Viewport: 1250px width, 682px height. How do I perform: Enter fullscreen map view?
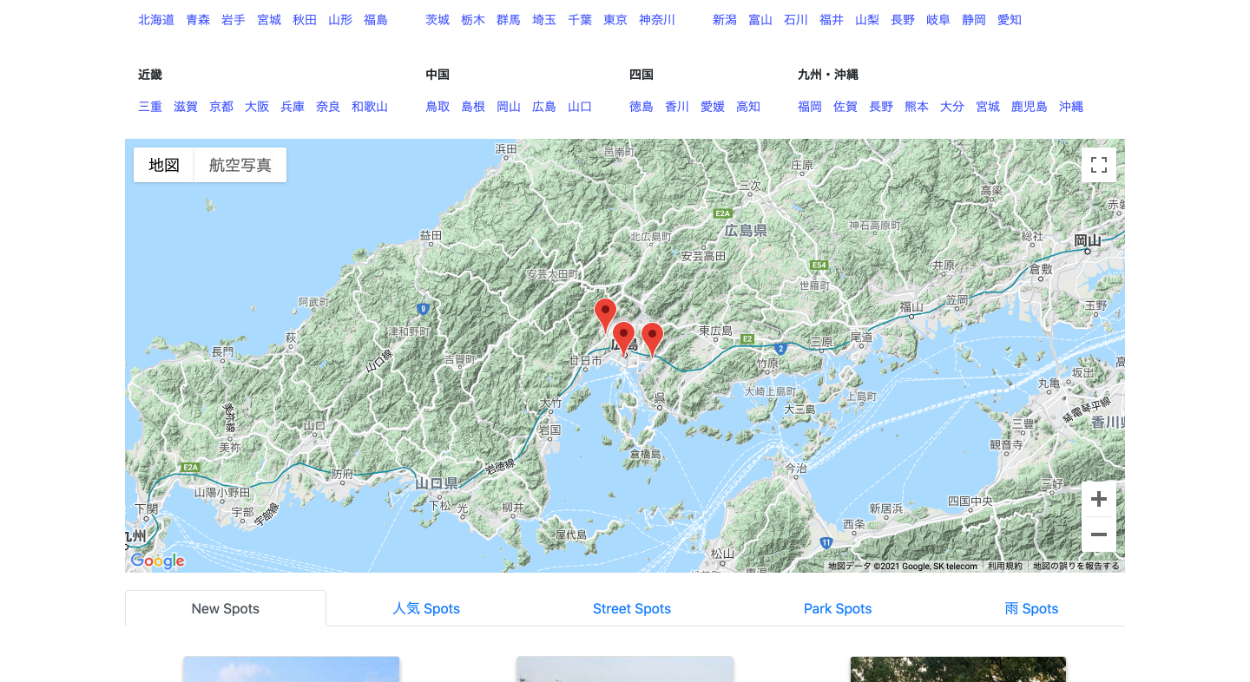1098,165
